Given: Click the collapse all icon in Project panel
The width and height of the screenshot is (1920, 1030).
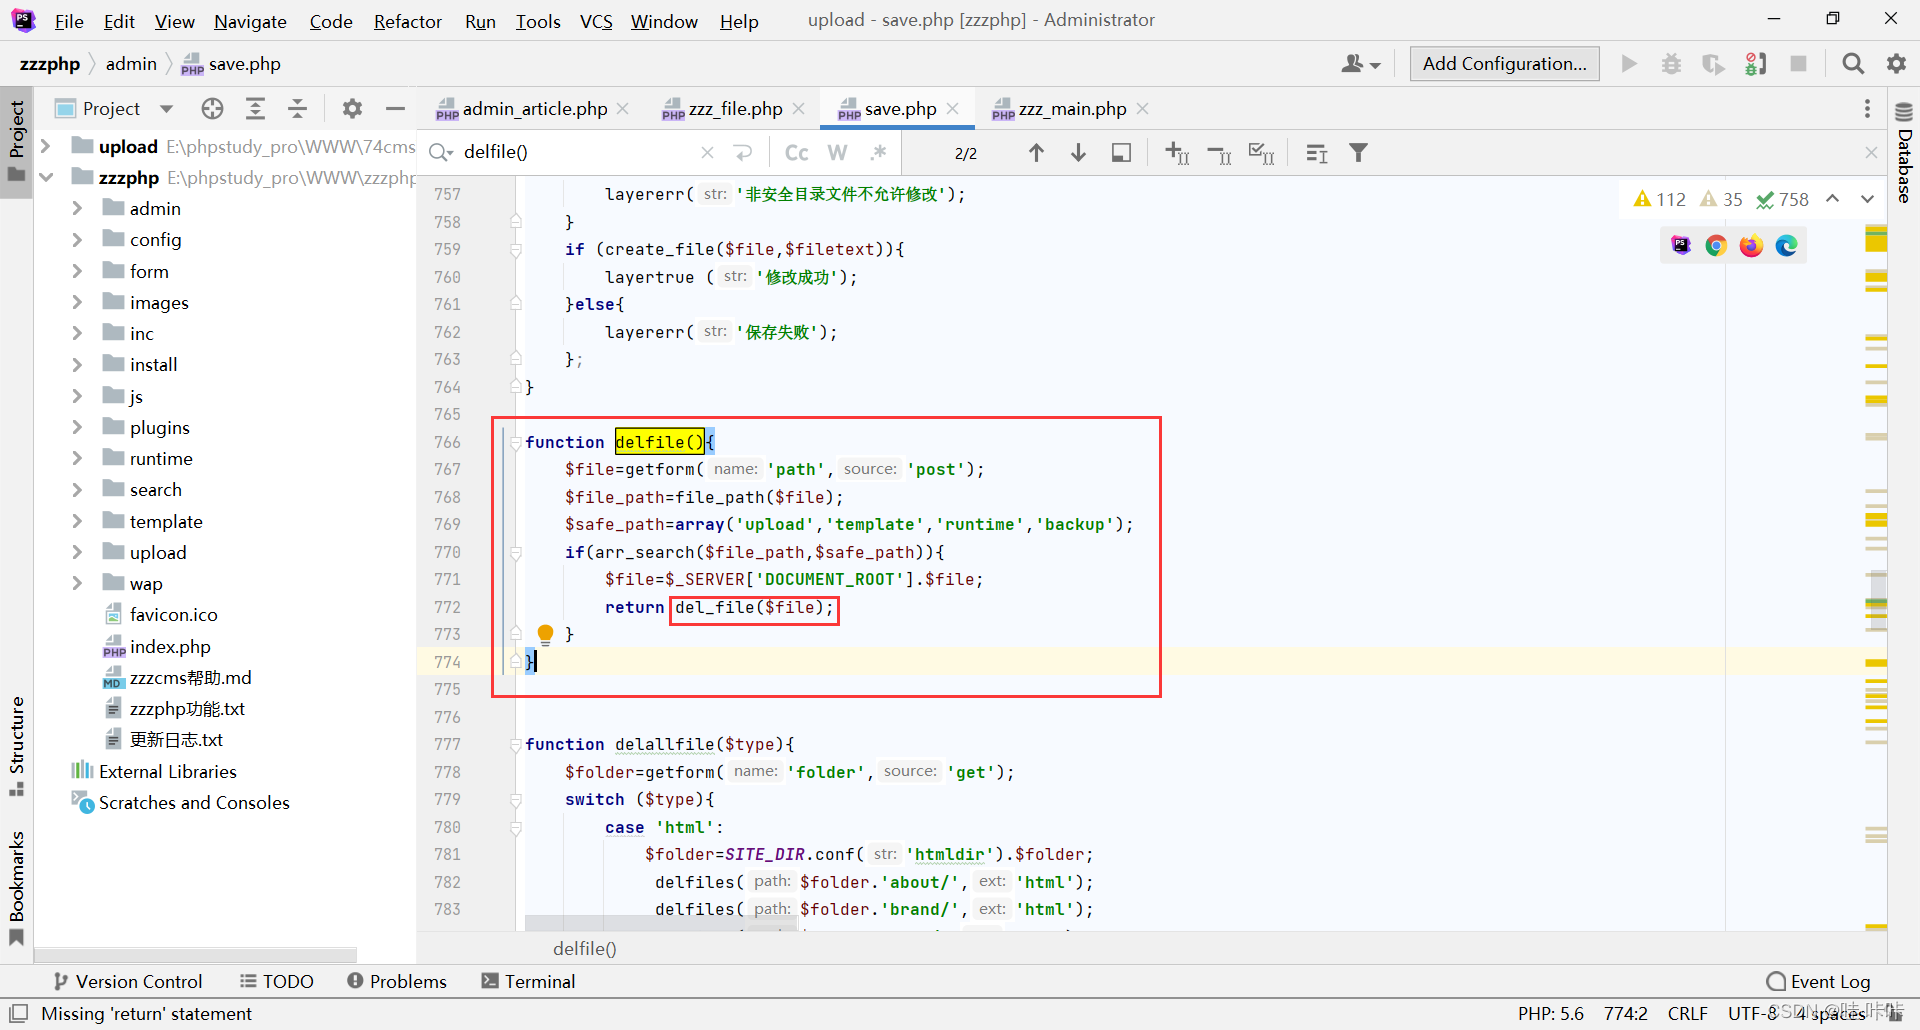Looking at the screenshot, I should [297, 108].
